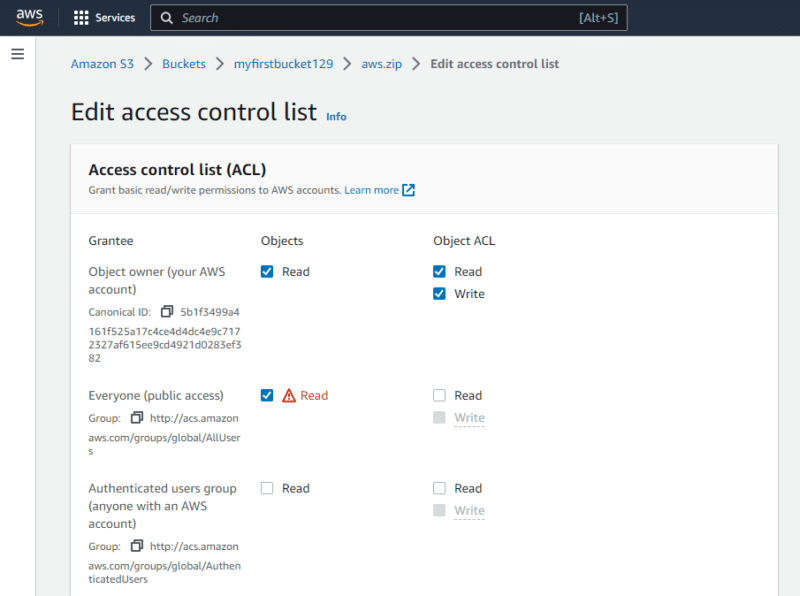Check Read under Everyone Object ACL
Image resolution: width=800 pixels, height=596 pixels.
pyautogui.click(x=439, y=395)
